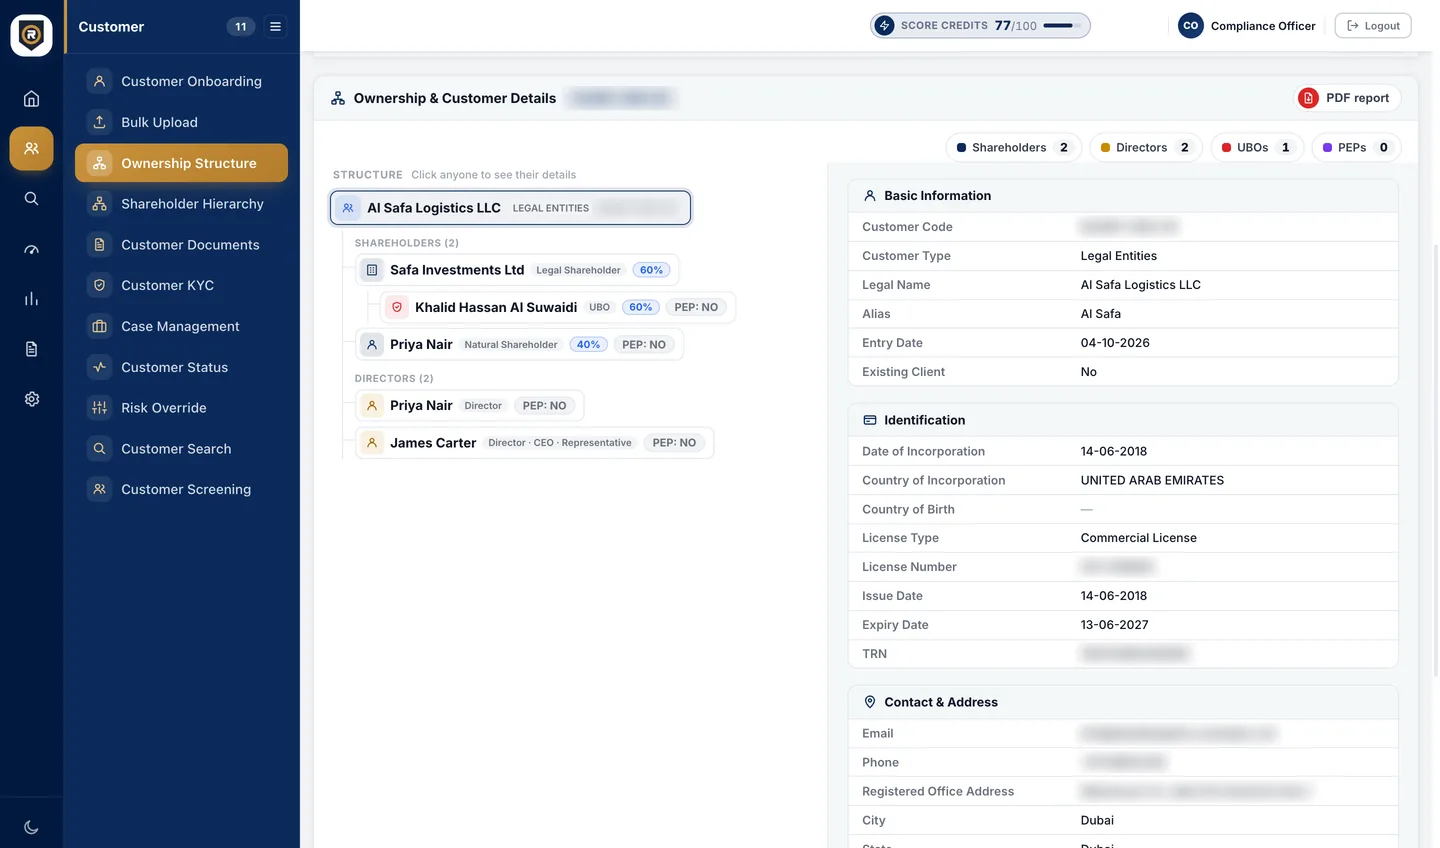
Task: Open Risk Override page
Action: 181,408
